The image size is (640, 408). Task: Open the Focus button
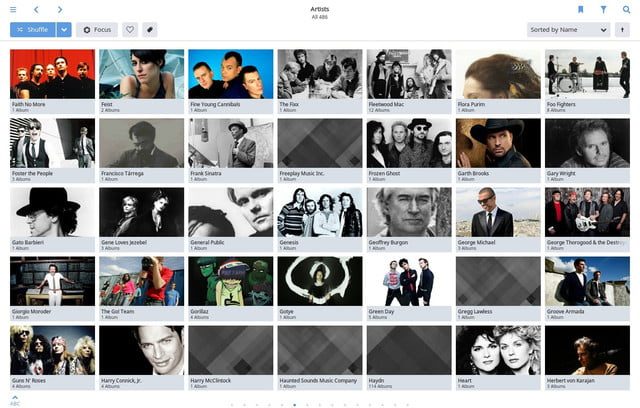[97, 30]
